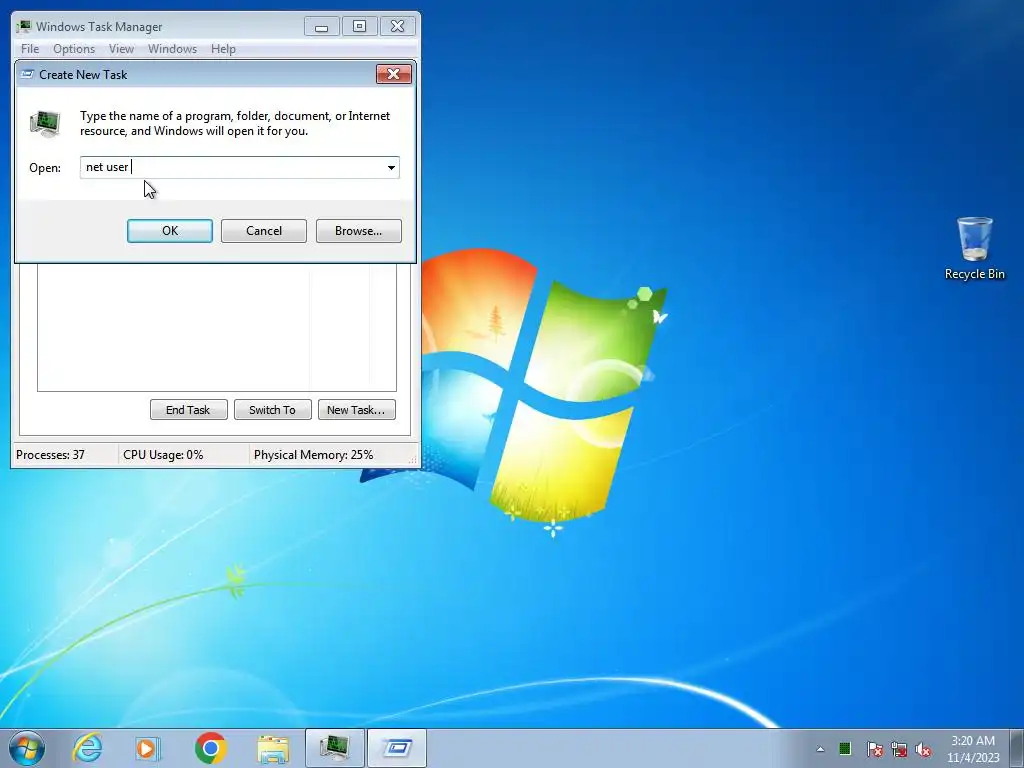This screenshot has width=1024, height=768.
Task: Cancel the Create New Task dialog
Action: point(264,231)
